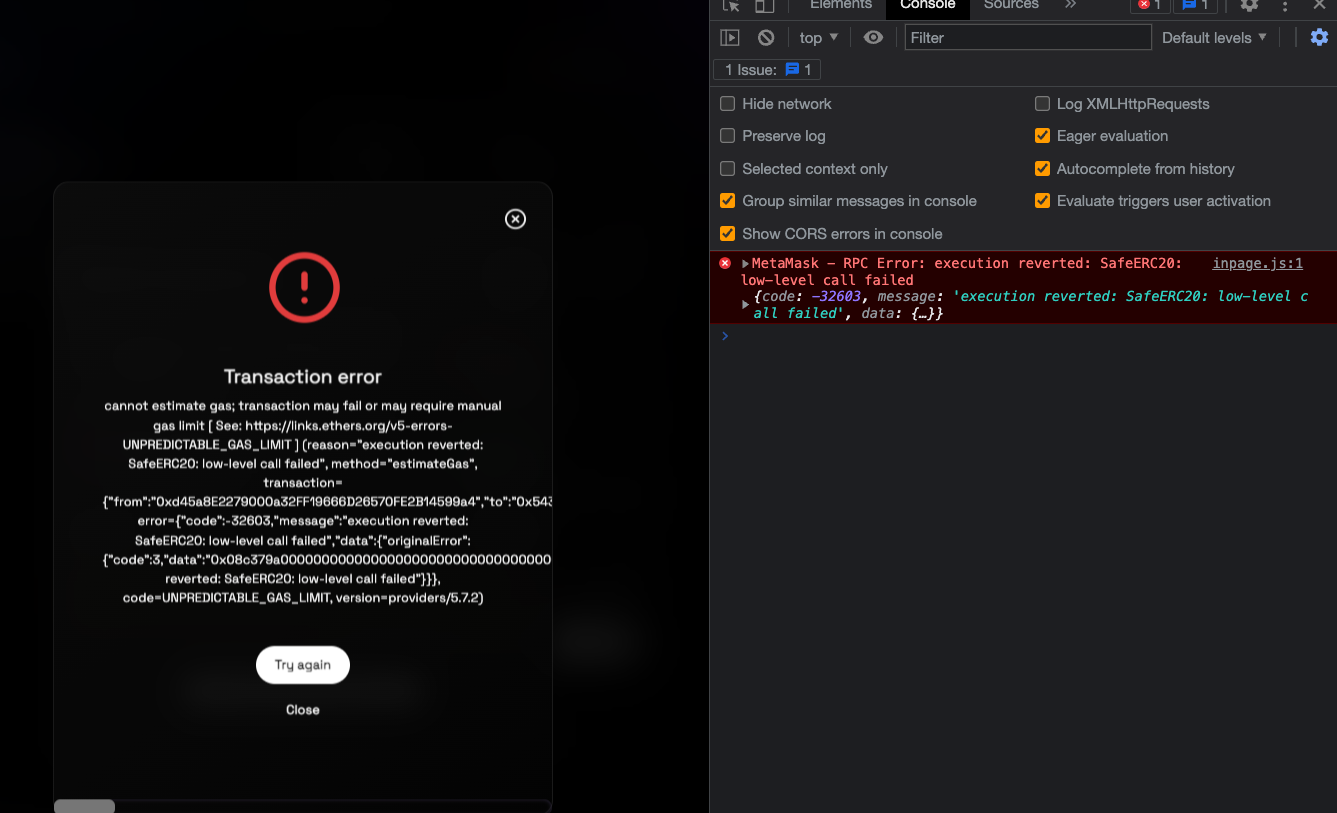Image resolution: width=1337 pixels, height=813 pixels.
Task: Open the DevTools three-dot customization menu
Action: (x=1285, y=6)
